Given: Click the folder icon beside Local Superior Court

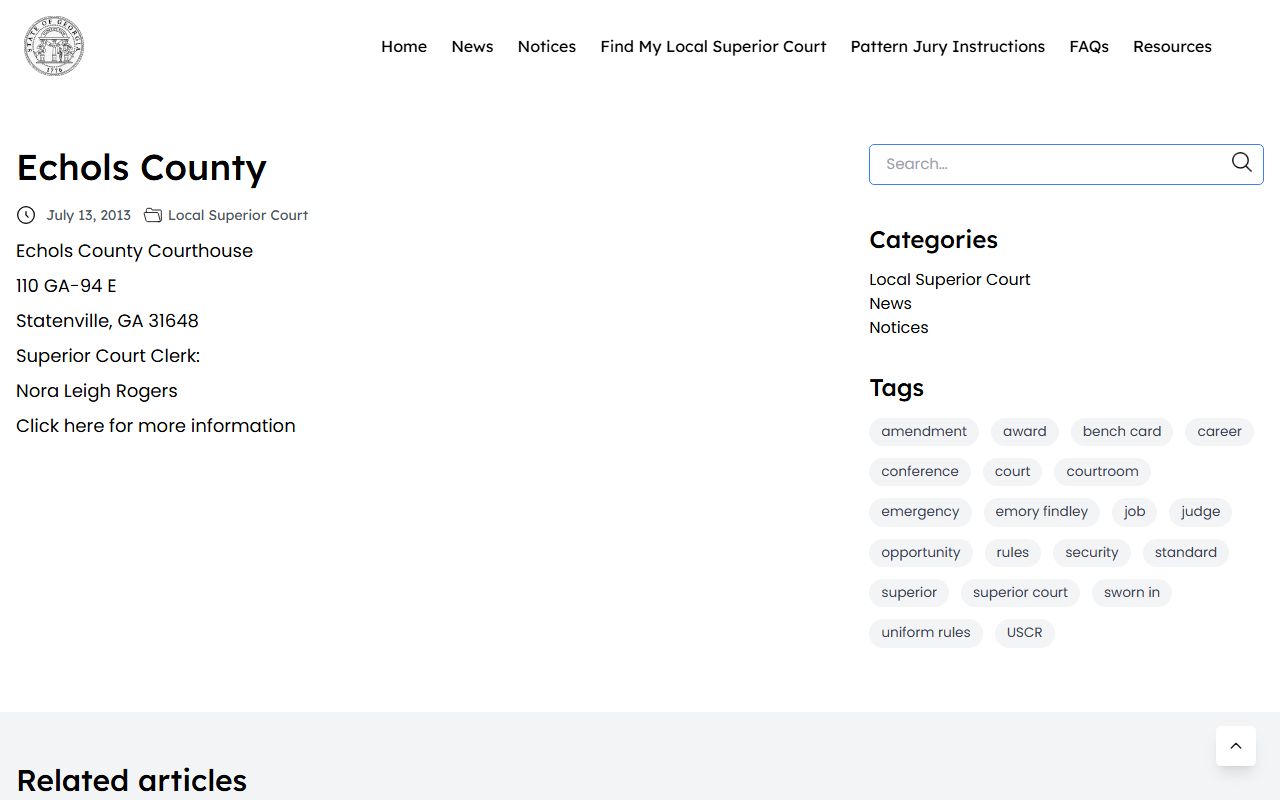Looking at the screenshot, I should point(153,215).
